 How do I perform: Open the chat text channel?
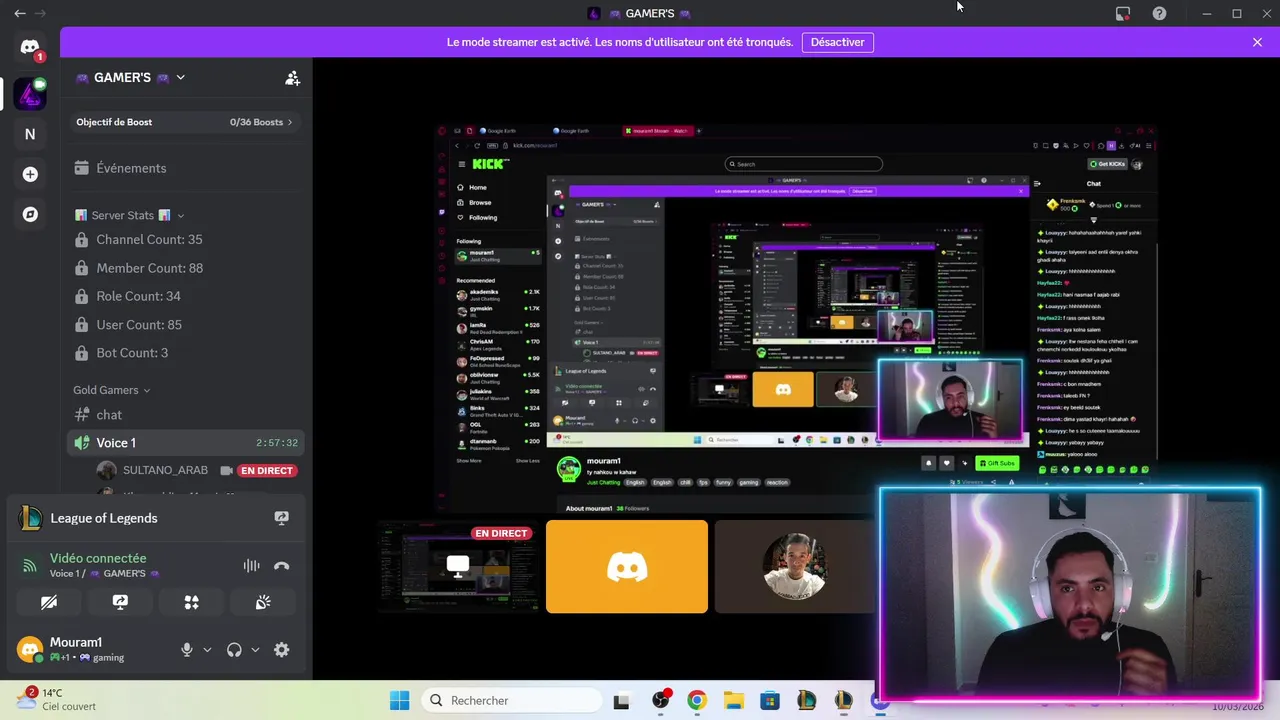pyautogui.click(x=186, y=415)
